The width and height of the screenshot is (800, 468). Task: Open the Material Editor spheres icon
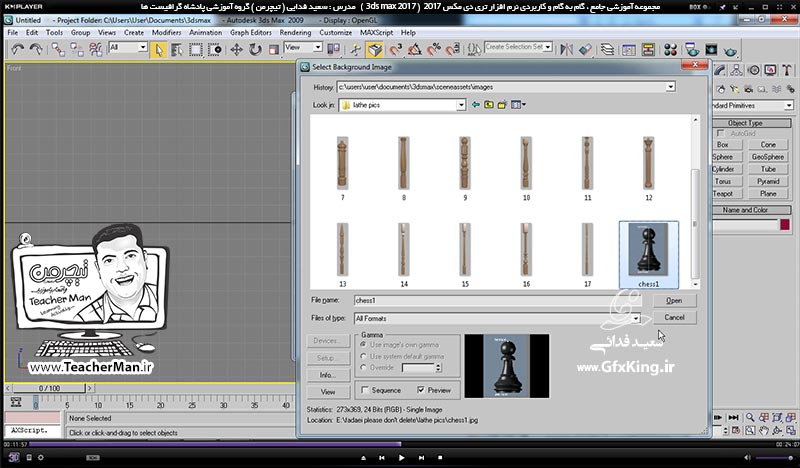click(x=670, y=50)
